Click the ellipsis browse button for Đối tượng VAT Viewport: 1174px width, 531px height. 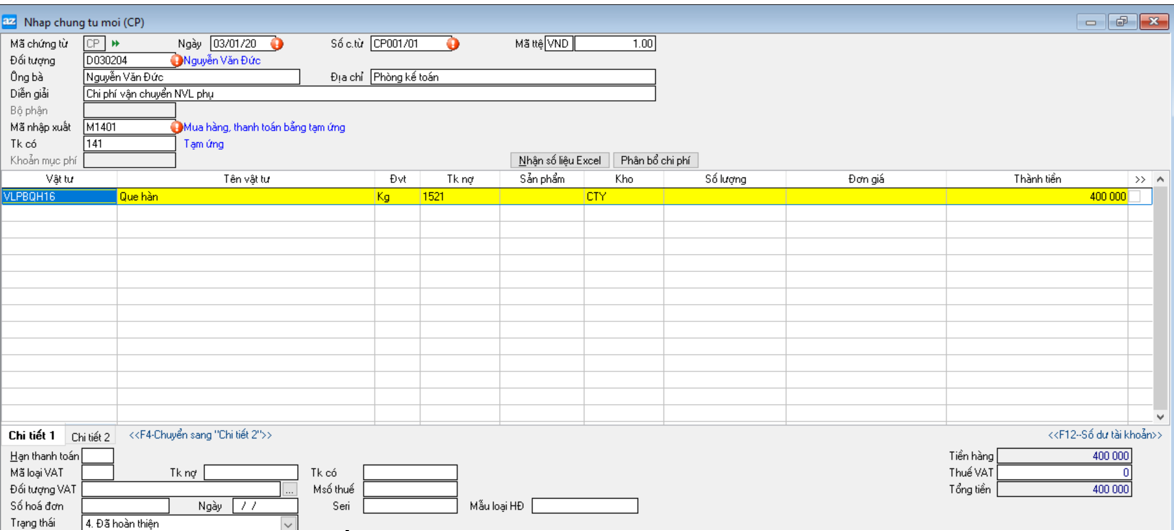(290, 490)
